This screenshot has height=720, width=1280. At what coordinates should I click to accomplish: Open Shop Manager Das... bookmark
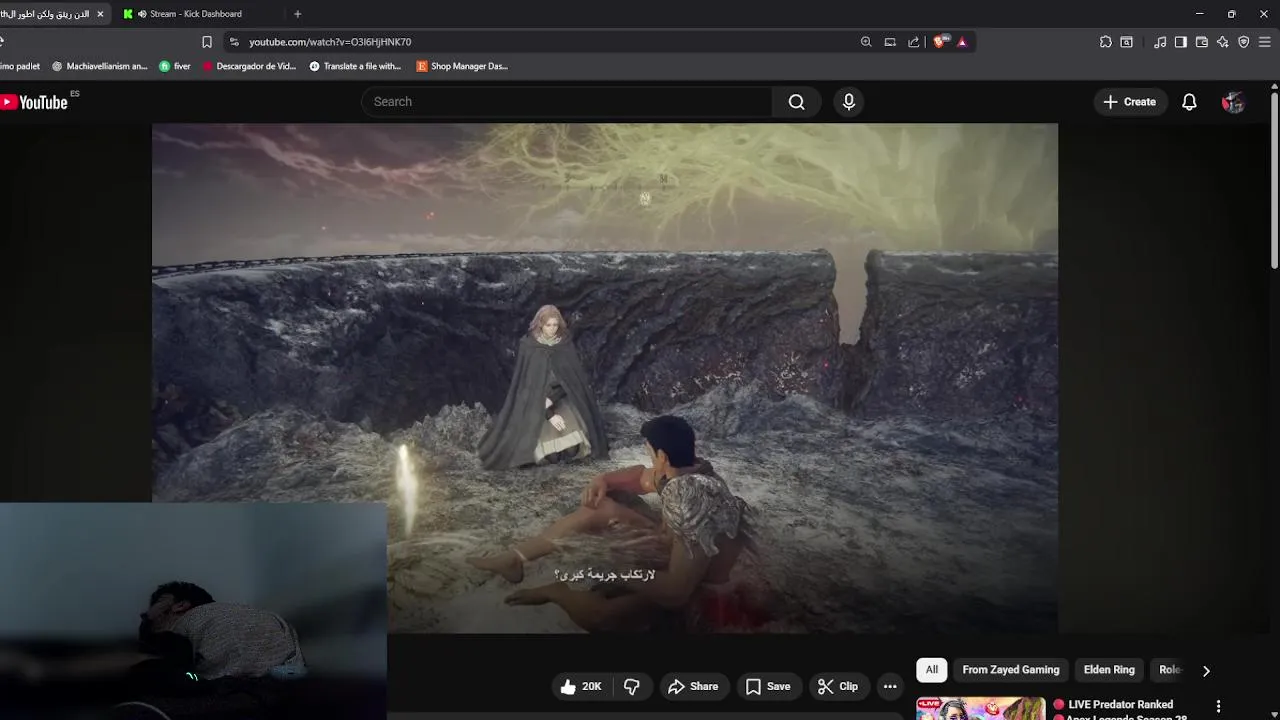(x=462, y=66)
